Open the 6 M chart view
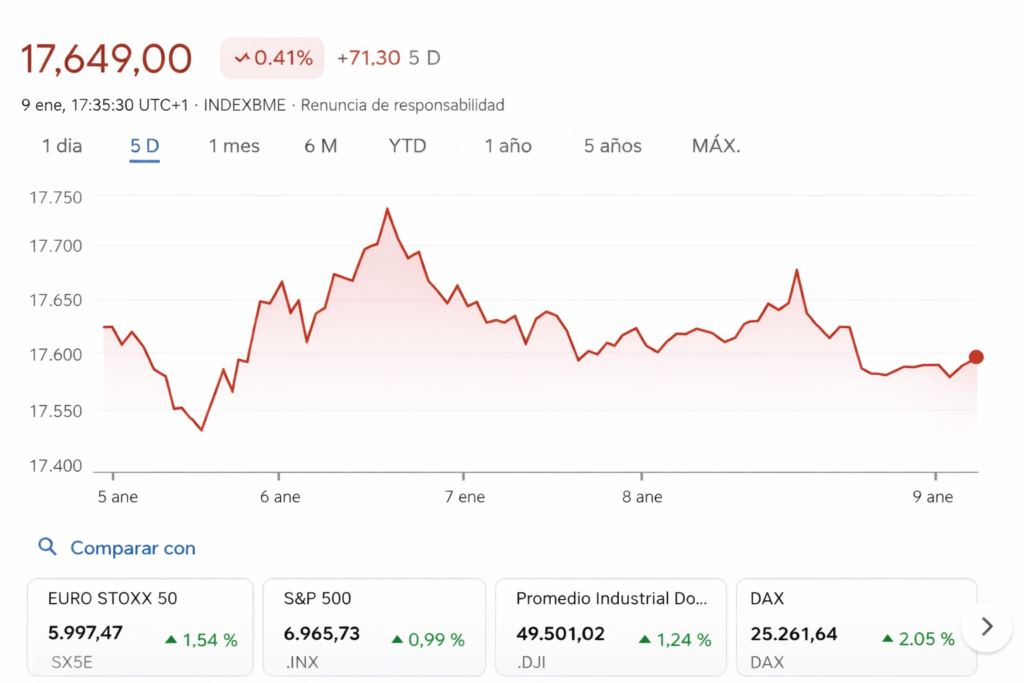 click(323, 145)
